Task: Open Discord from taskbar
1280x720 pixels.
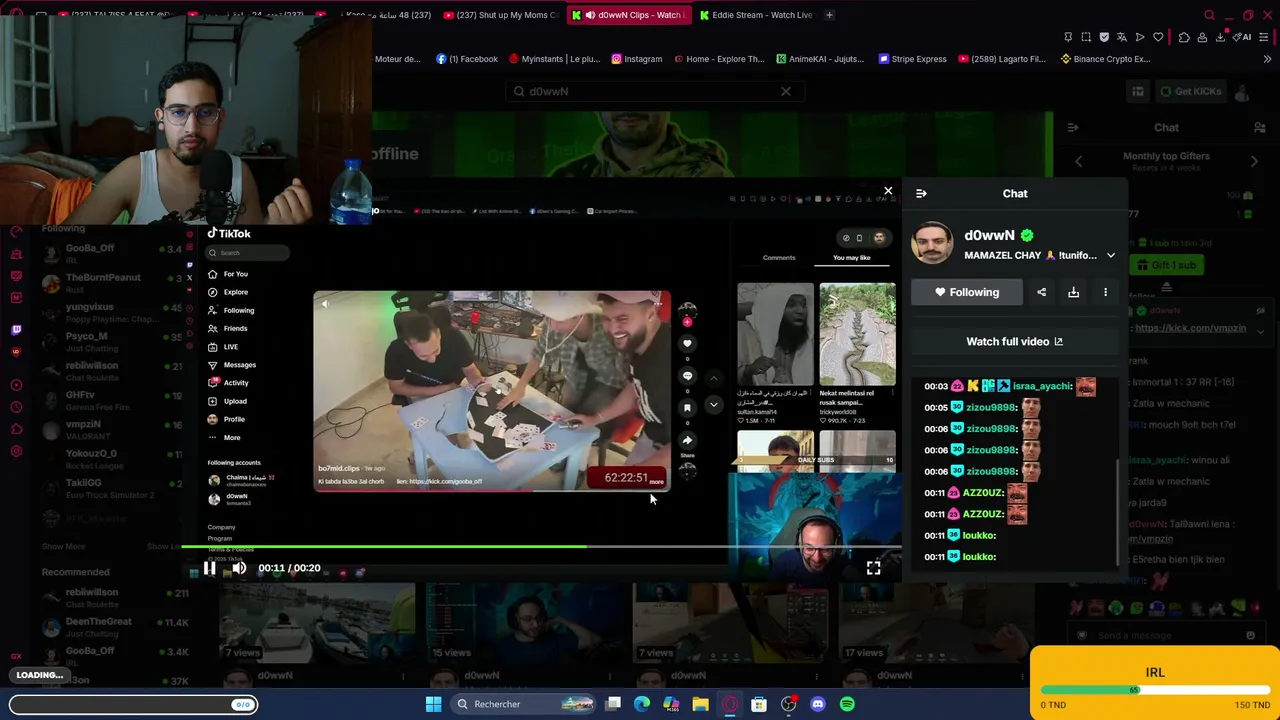Action: [x=818, y=704]
